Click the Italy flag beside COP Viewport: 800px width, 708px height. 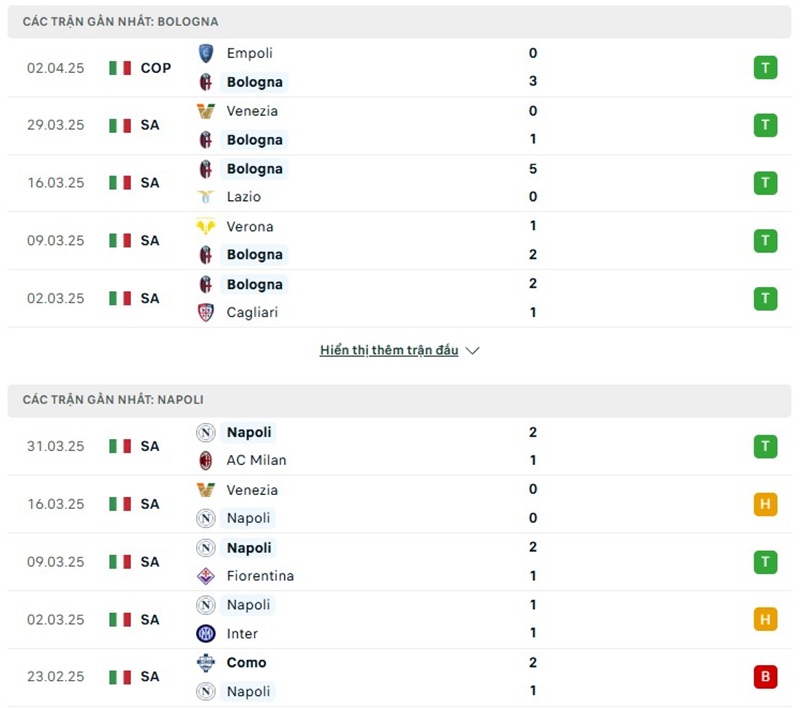(120, 68)
